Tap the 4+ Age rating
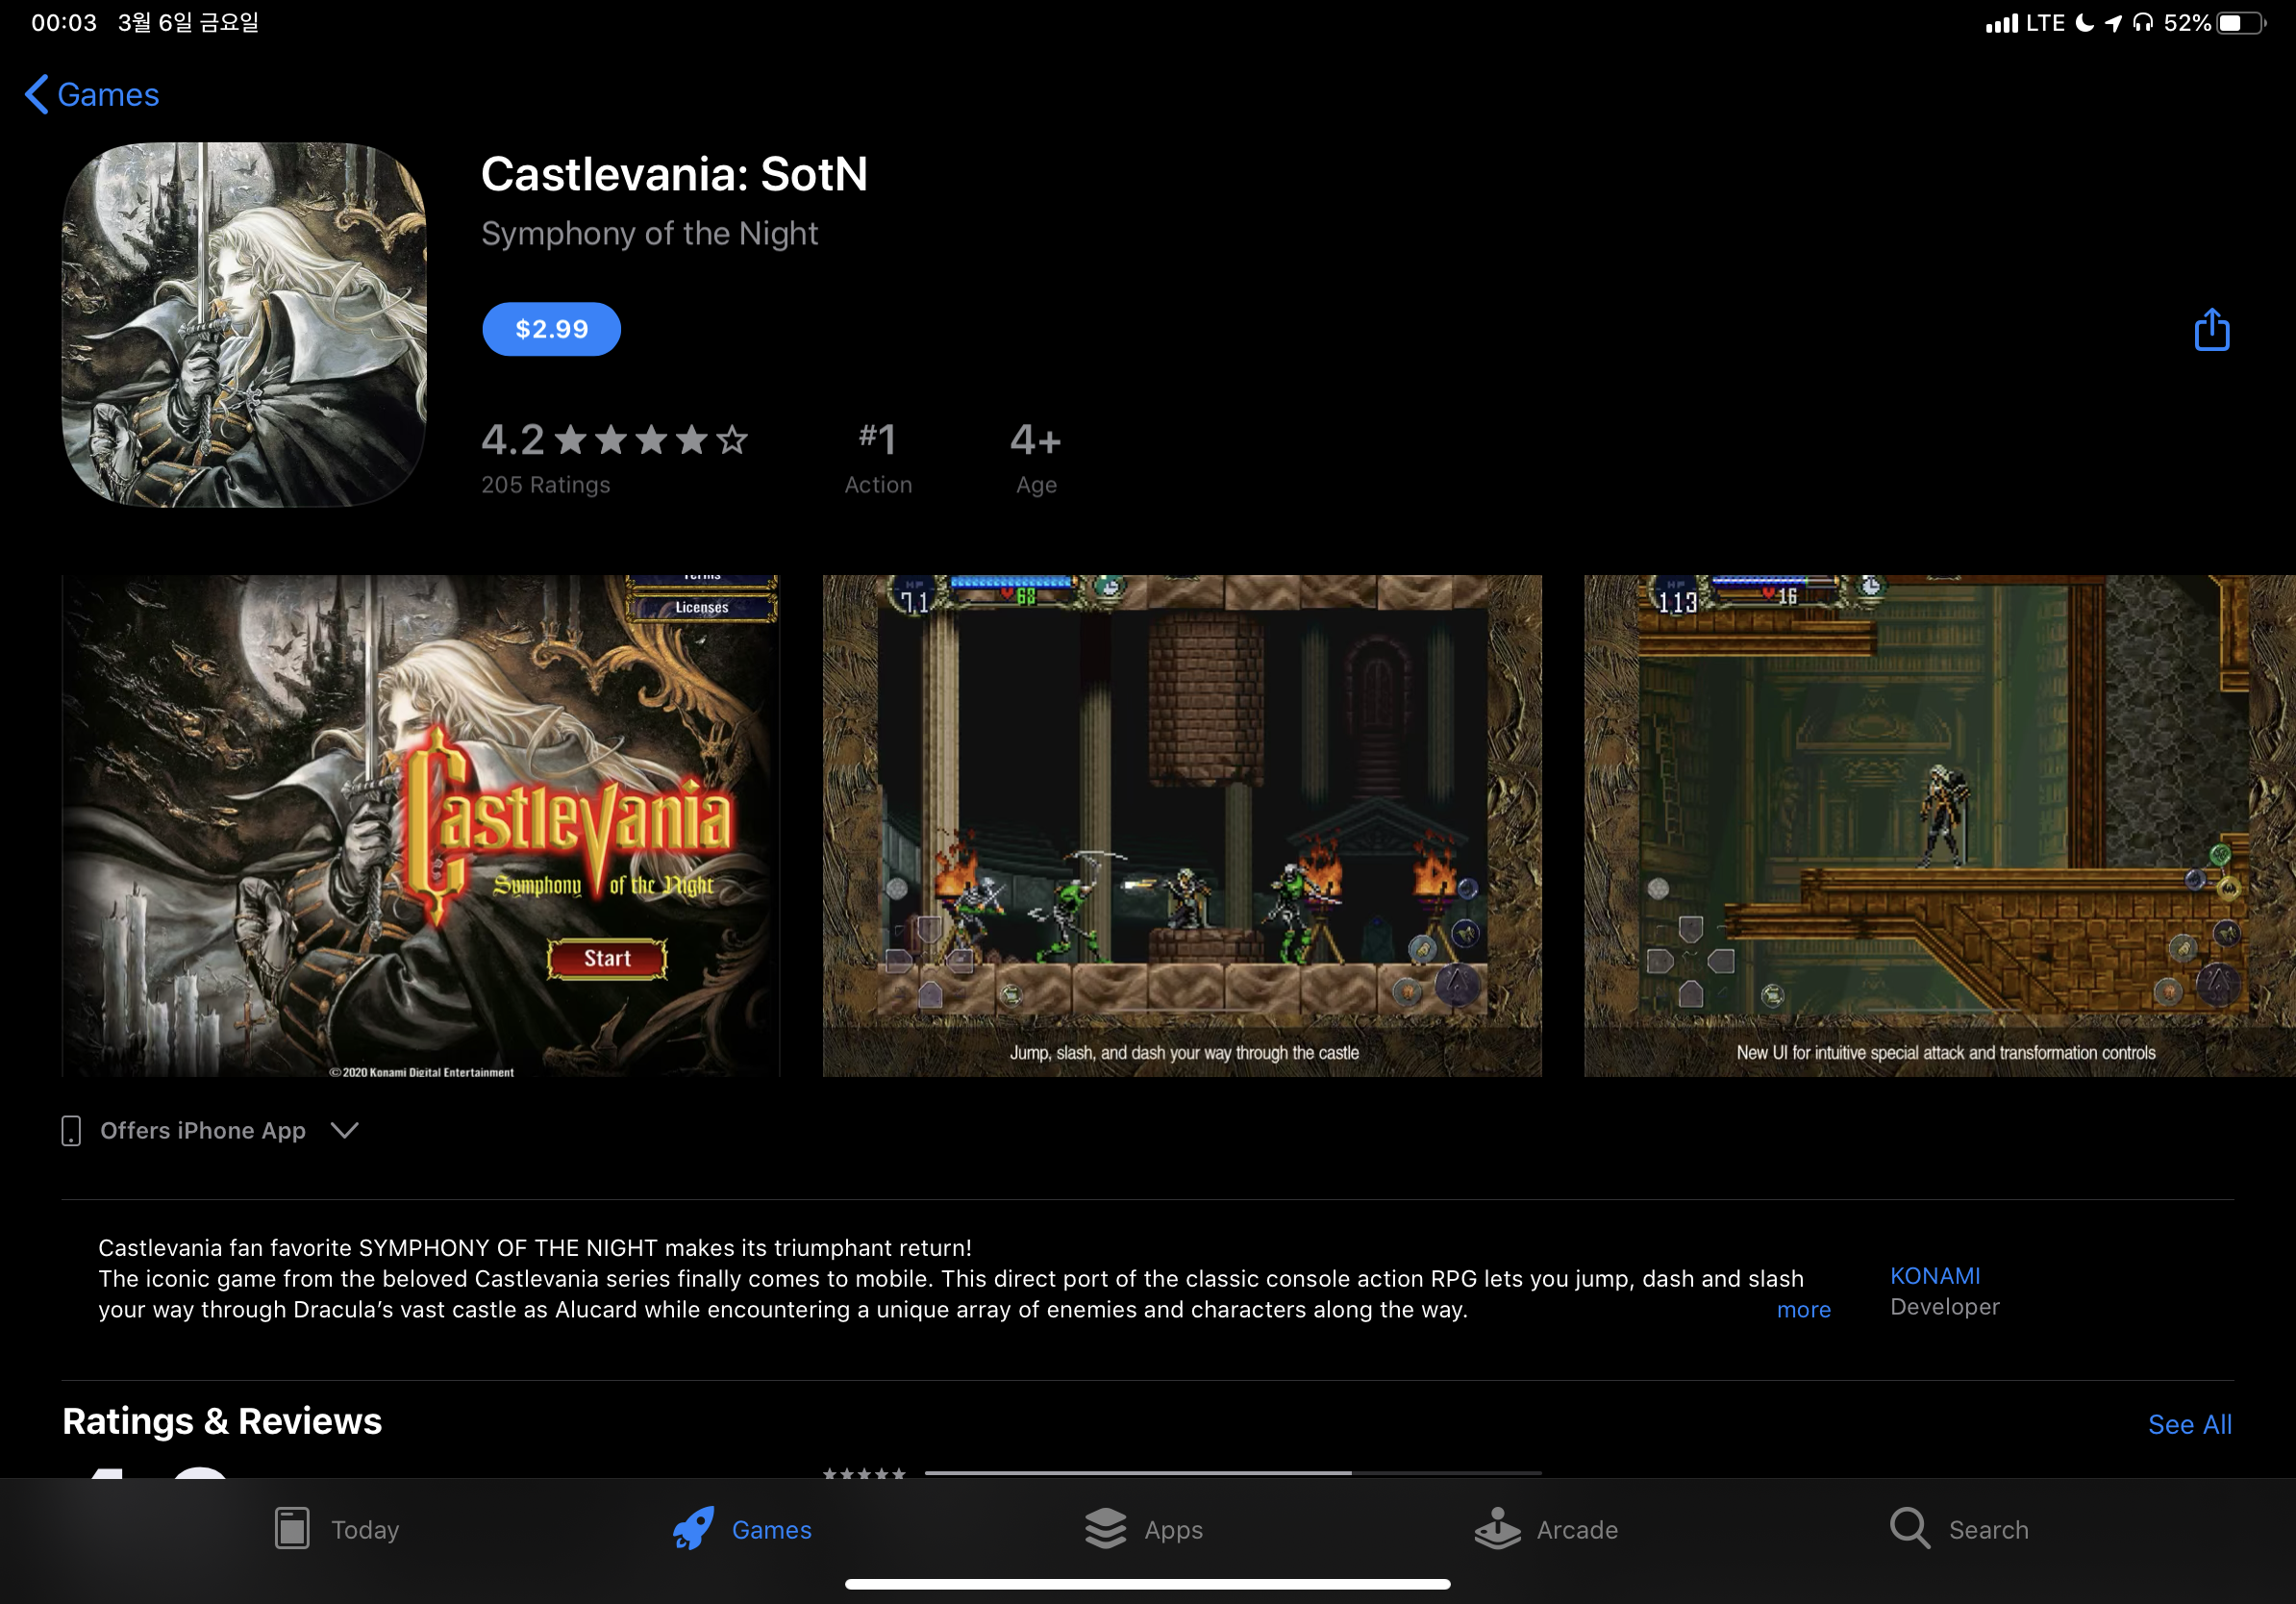The width and height of the screenshot is (2296, 1604). pos(1035,458)
